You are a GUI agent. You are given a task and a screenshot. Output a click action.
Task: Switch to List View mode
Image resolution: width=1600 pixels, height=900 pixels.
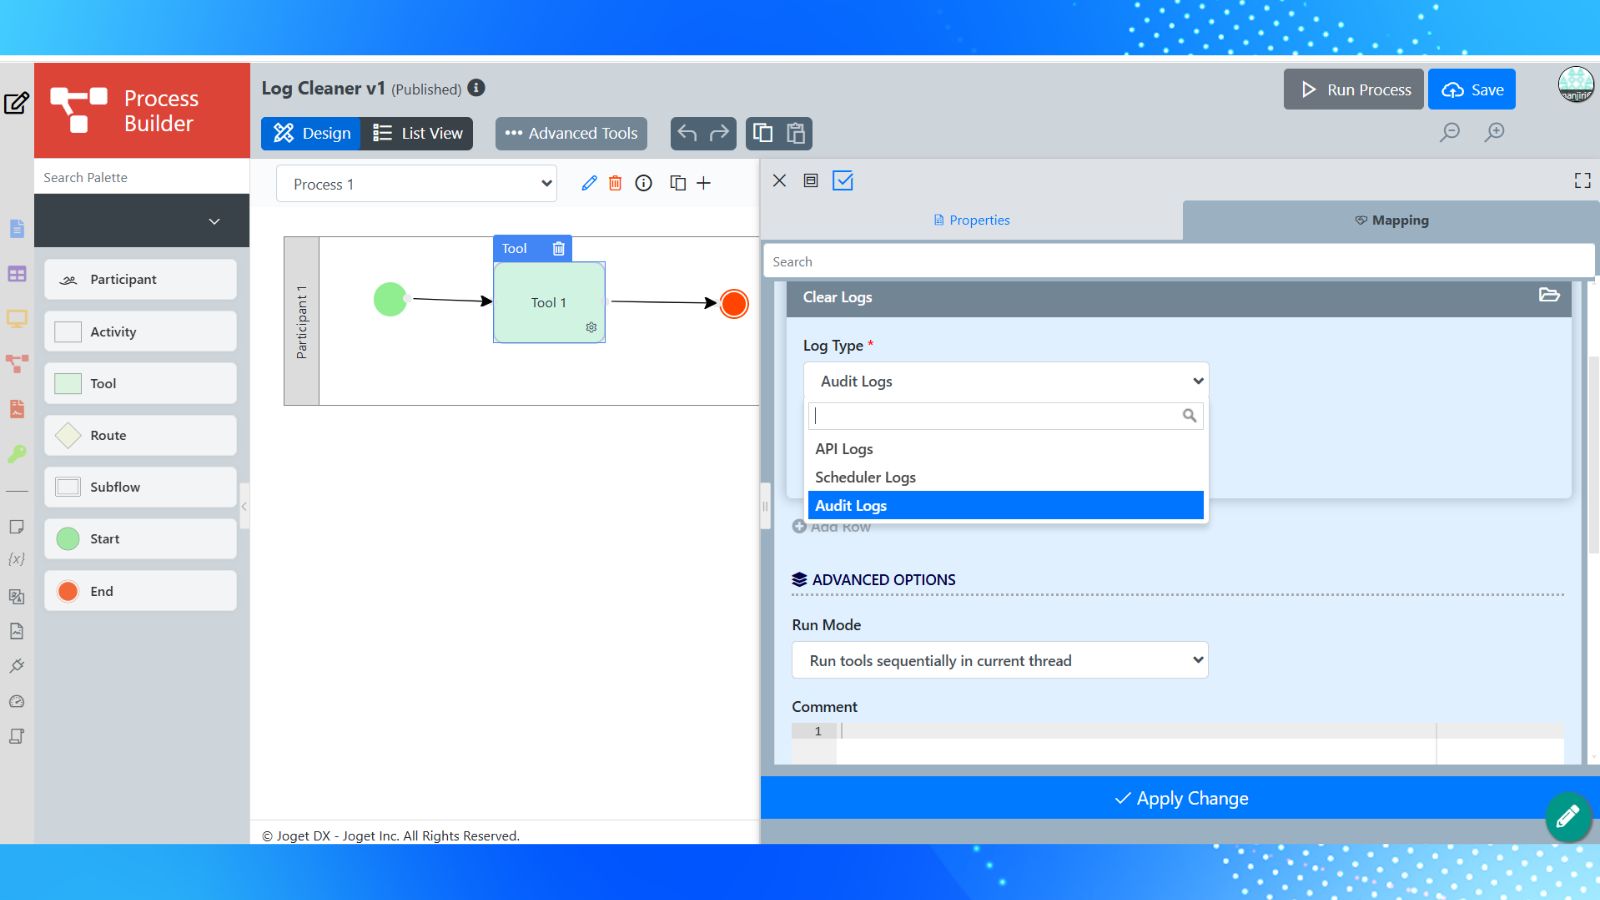418,133
